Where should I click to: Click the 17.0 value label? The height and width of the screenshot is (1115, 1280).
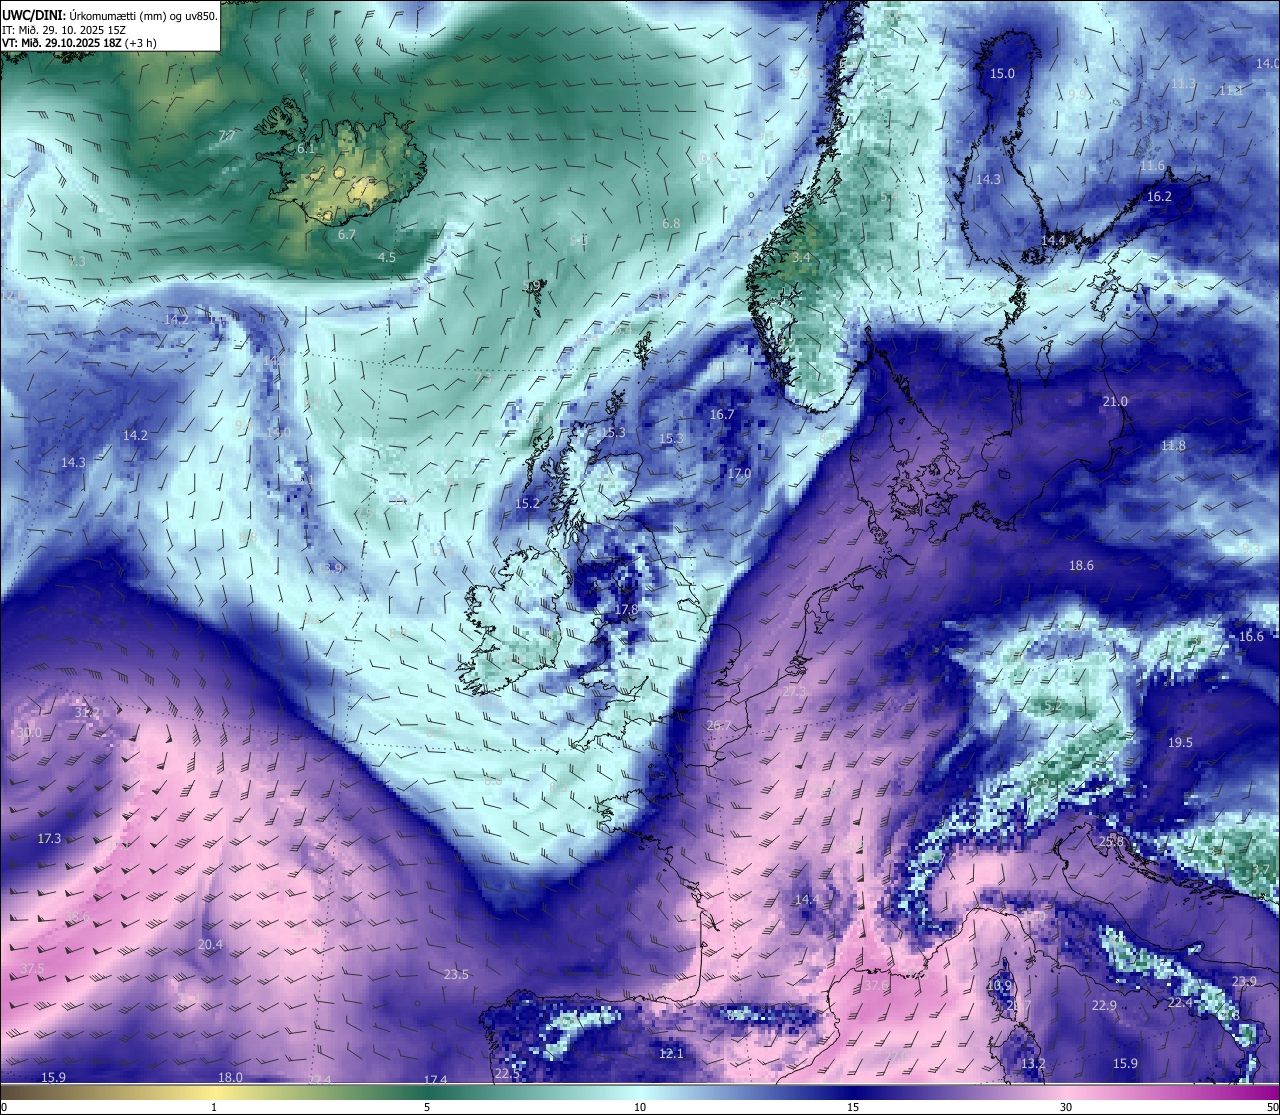[739, 473]
